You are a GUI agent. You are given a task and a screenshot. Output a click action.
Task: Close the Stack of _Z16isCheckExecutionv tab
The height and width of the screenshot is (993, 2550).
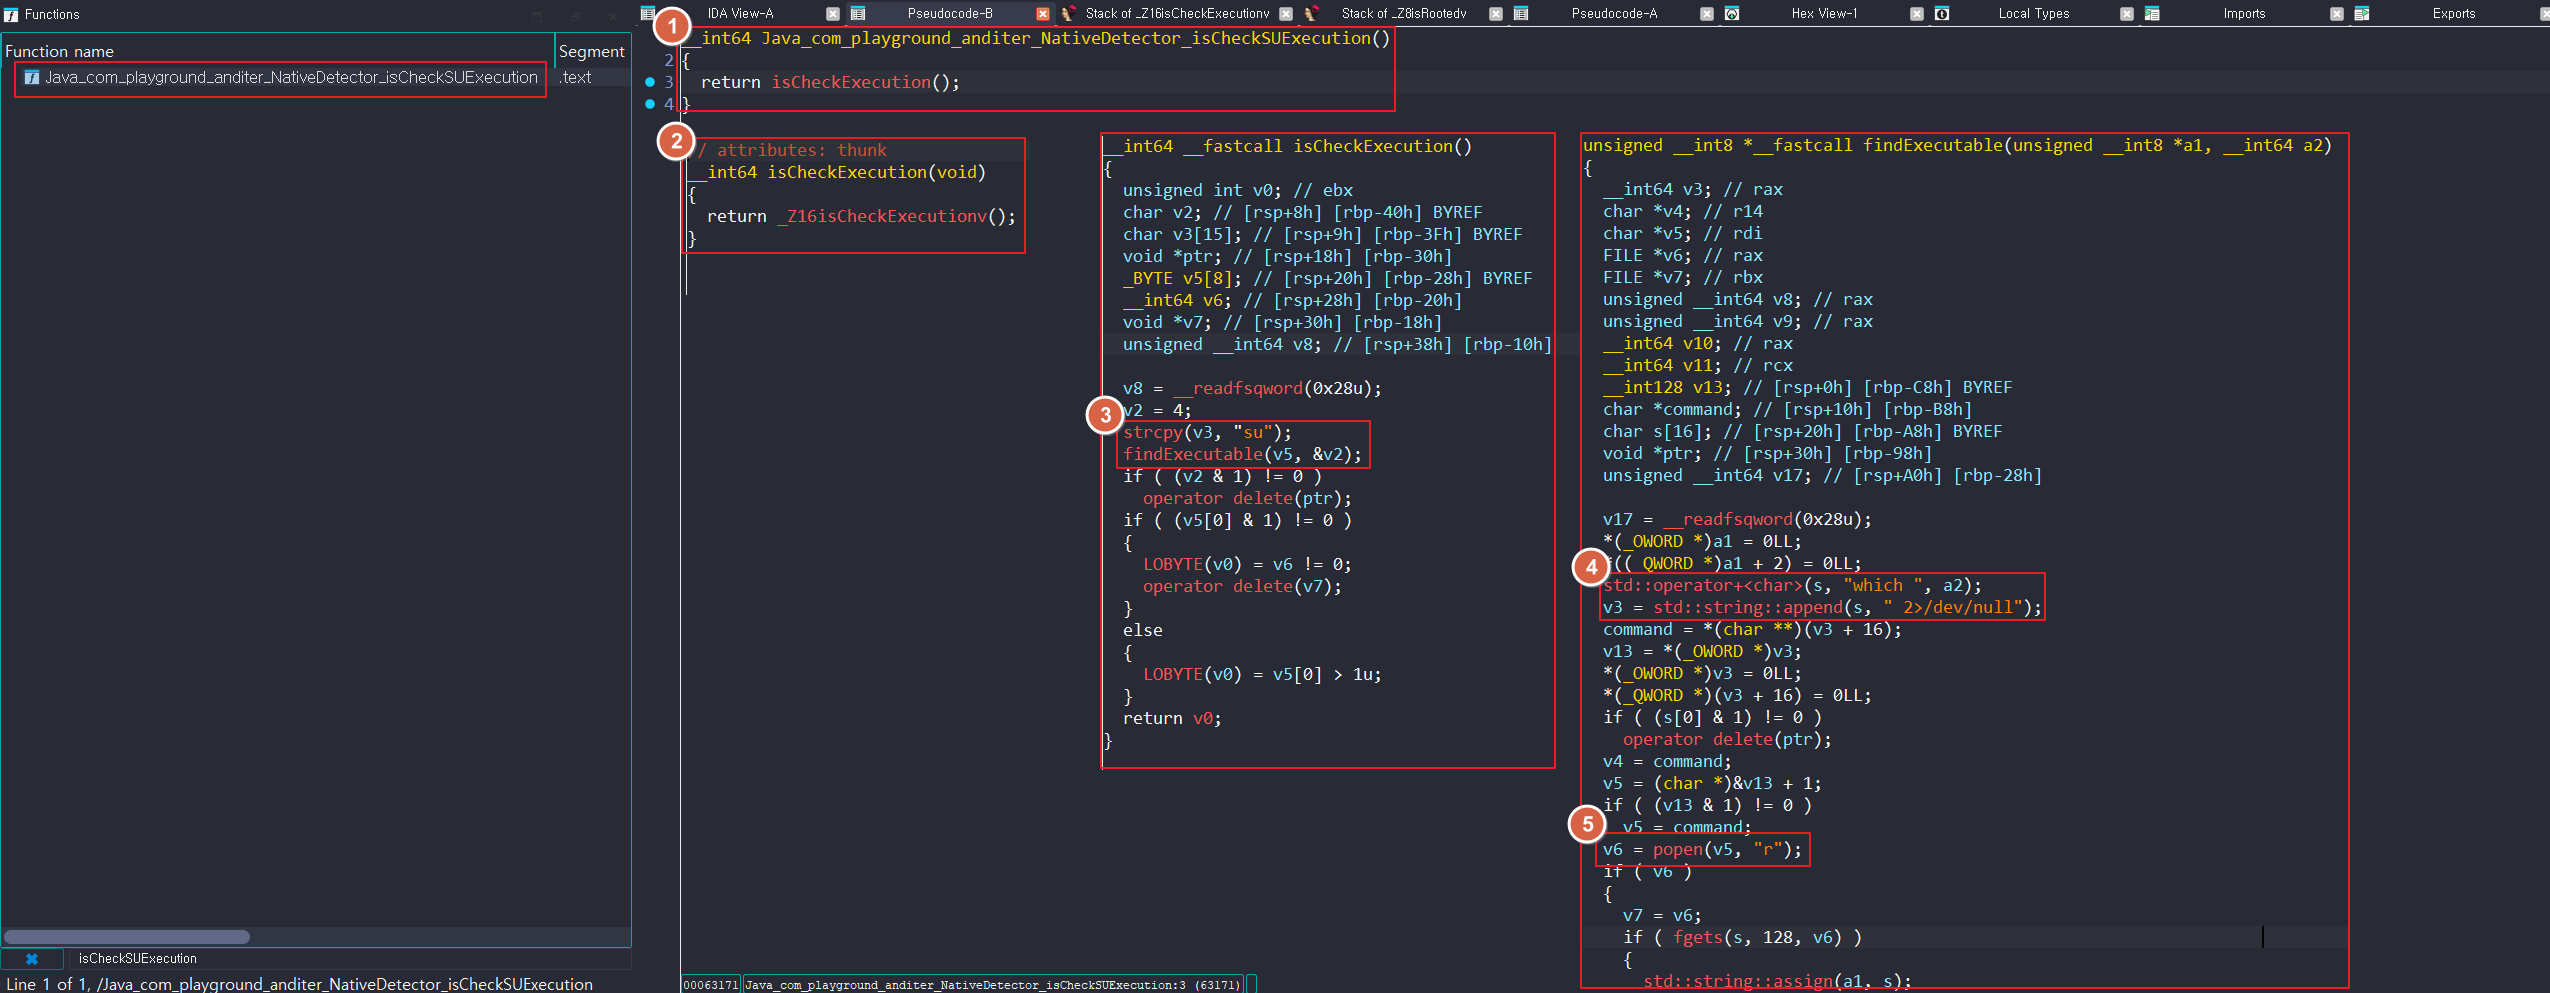[1286, 14]
